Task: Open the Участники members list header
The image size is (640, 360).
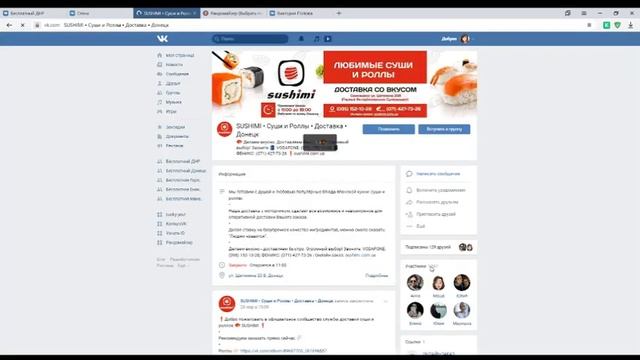Action: point(422,266)
